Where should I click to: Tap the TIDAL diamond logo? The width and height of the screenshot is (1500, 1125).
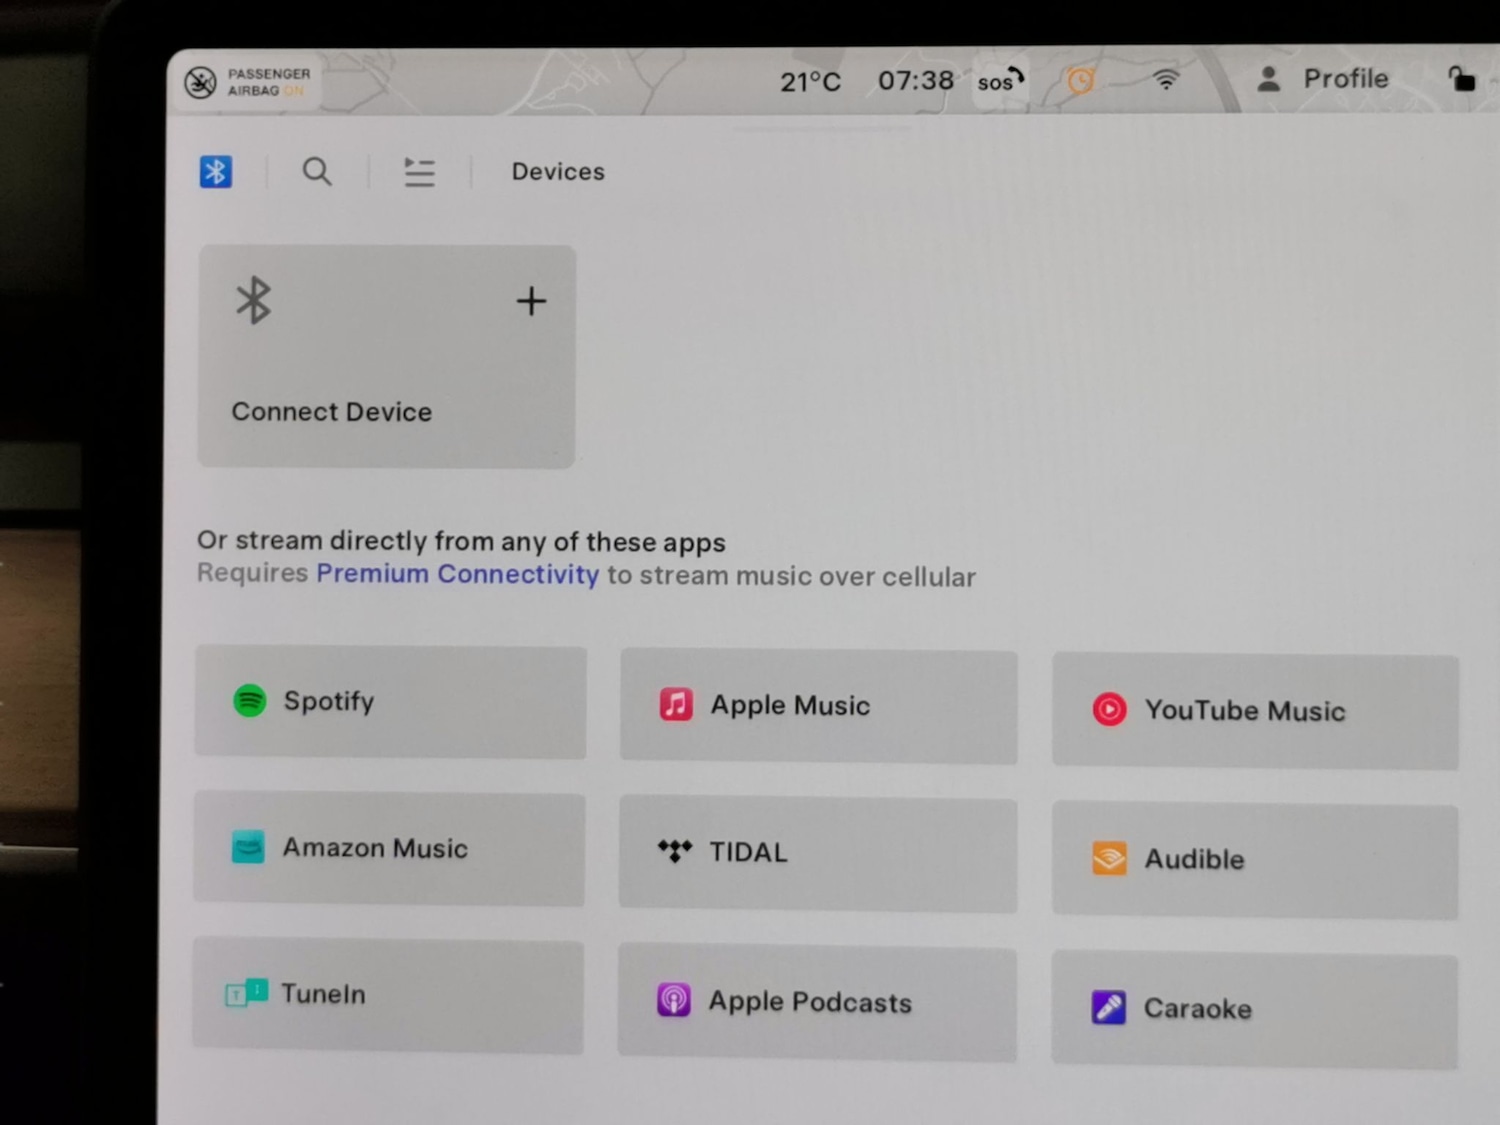tap(675, 851)
